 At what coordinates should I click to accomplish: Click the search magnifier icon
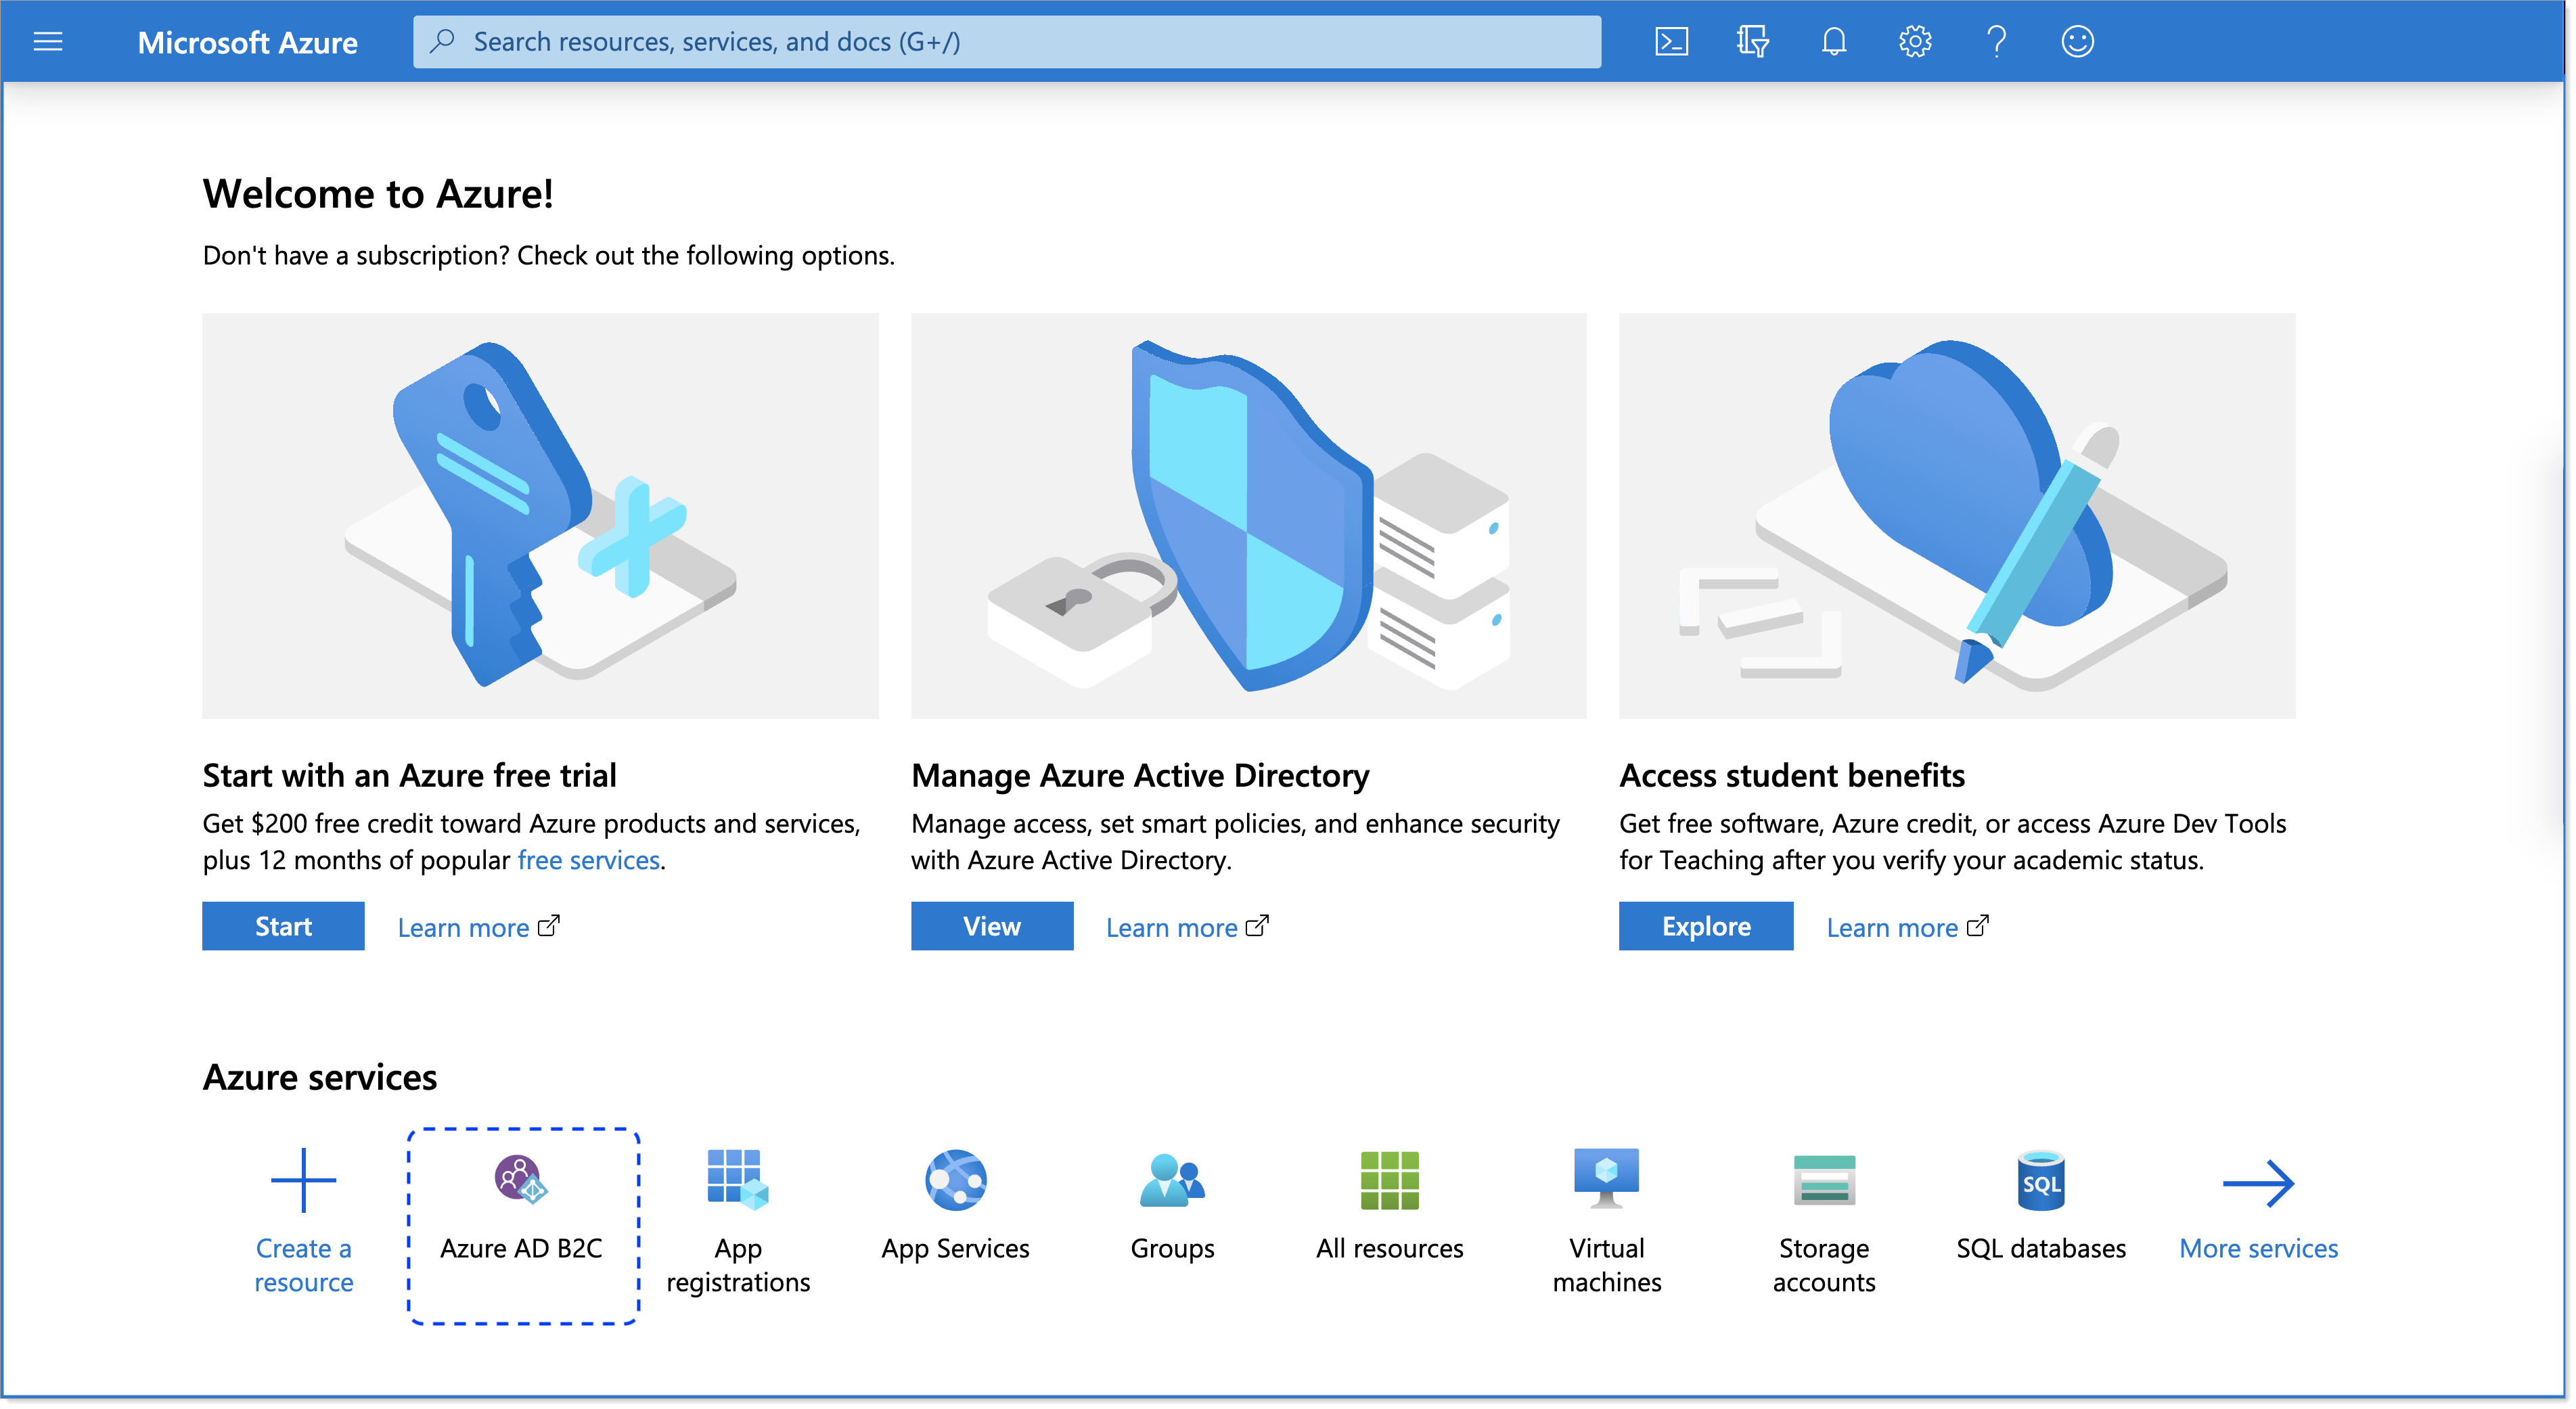coord(442,41)
